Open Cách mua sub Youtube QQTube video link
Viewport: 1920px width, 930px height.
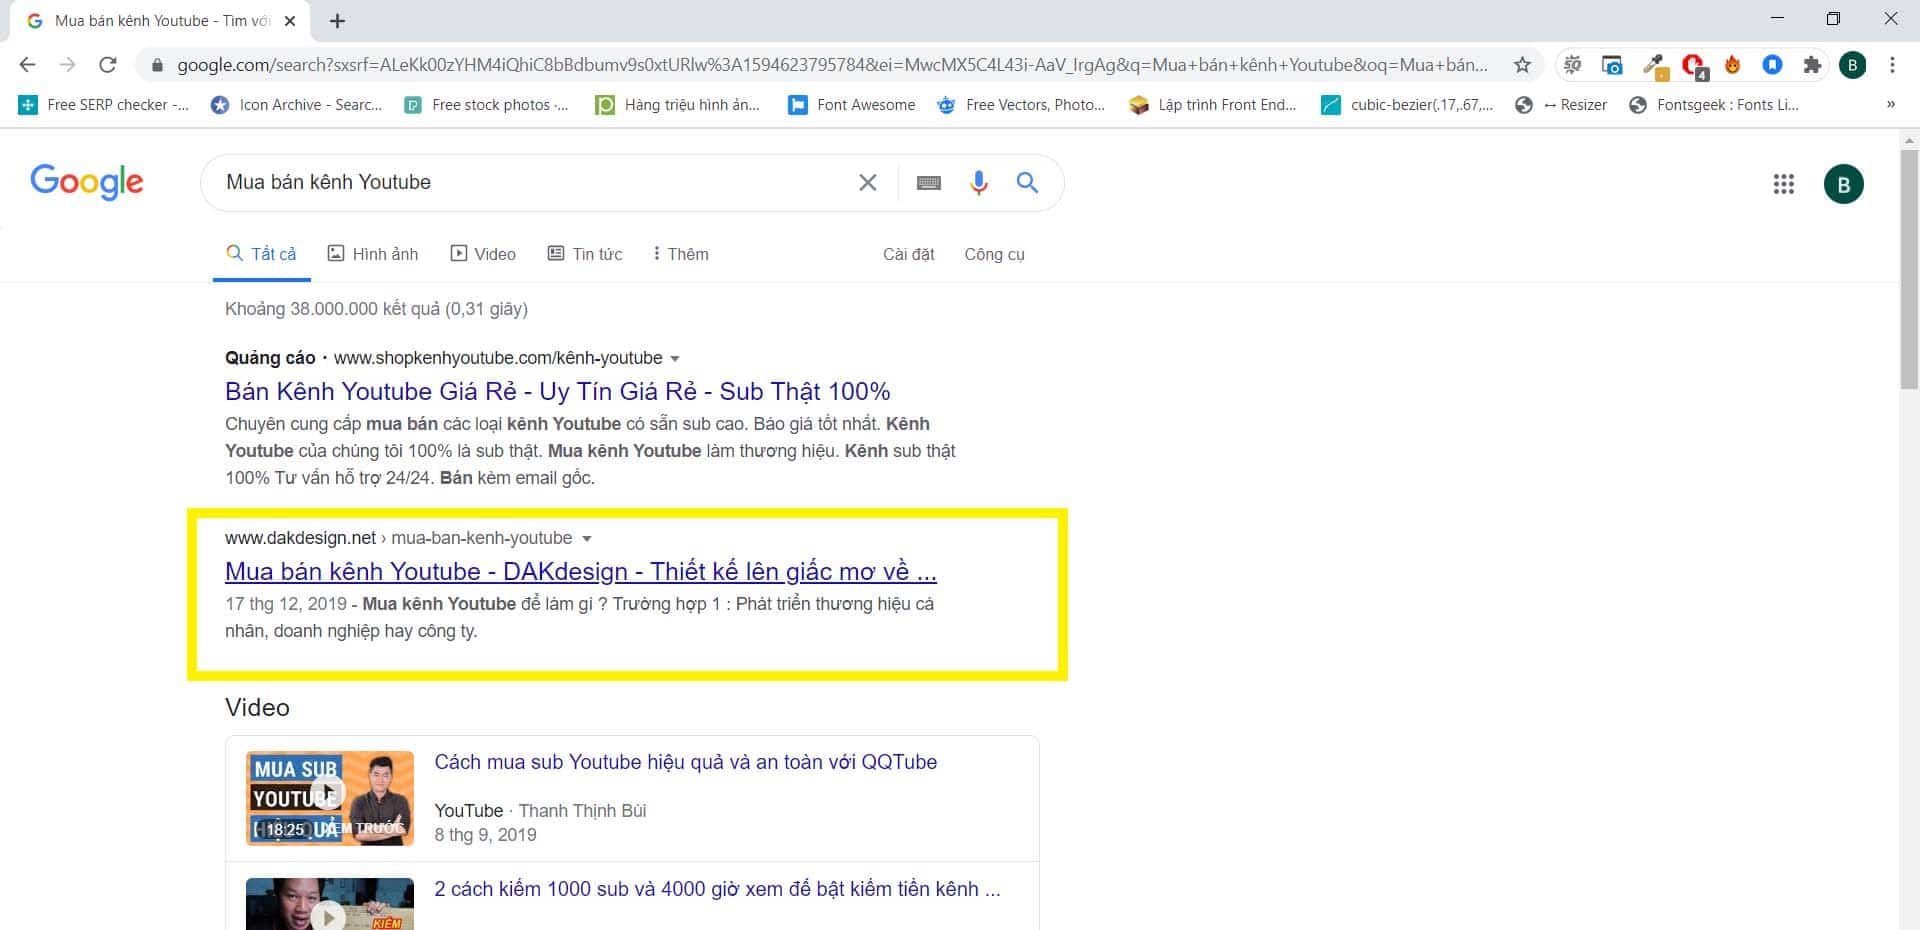[x=686, y=762]
